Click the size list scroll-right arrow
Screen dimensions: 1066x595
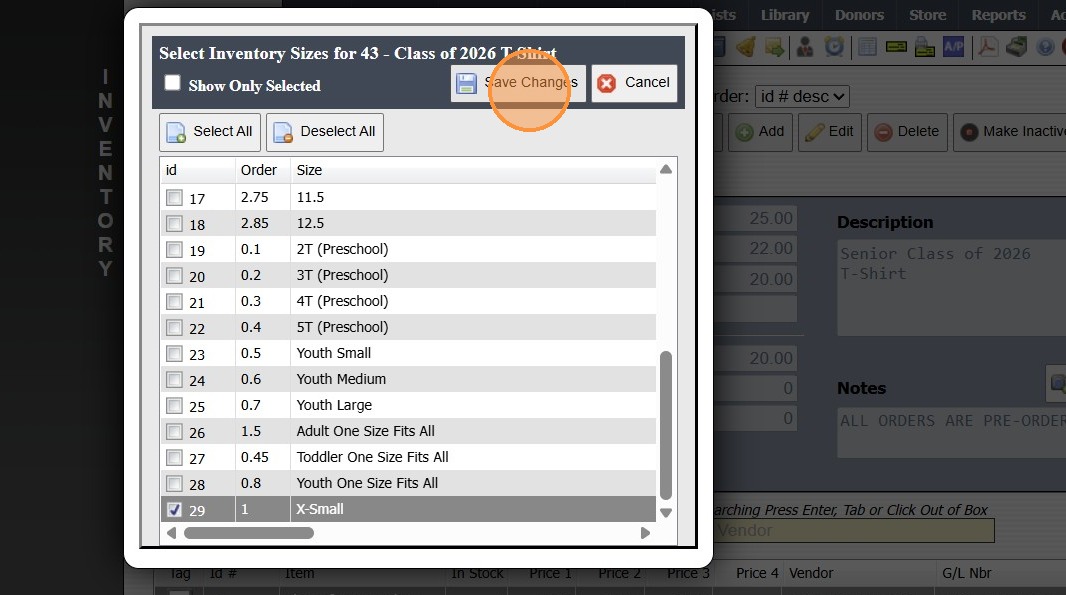645,533
